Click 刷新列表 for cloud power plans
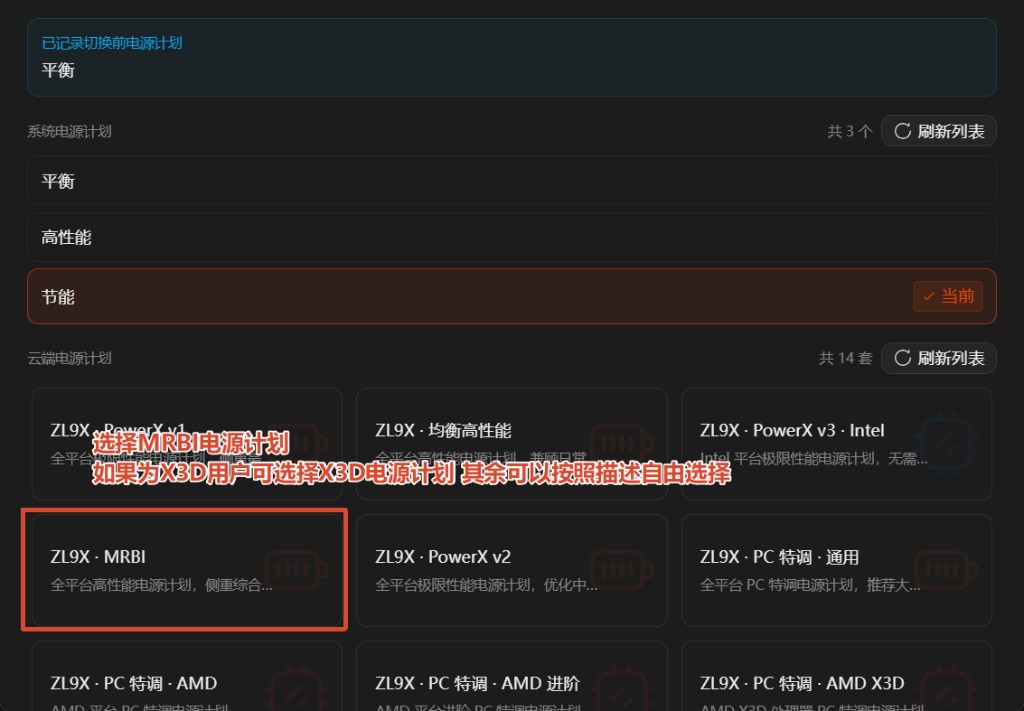 point(938,358)
